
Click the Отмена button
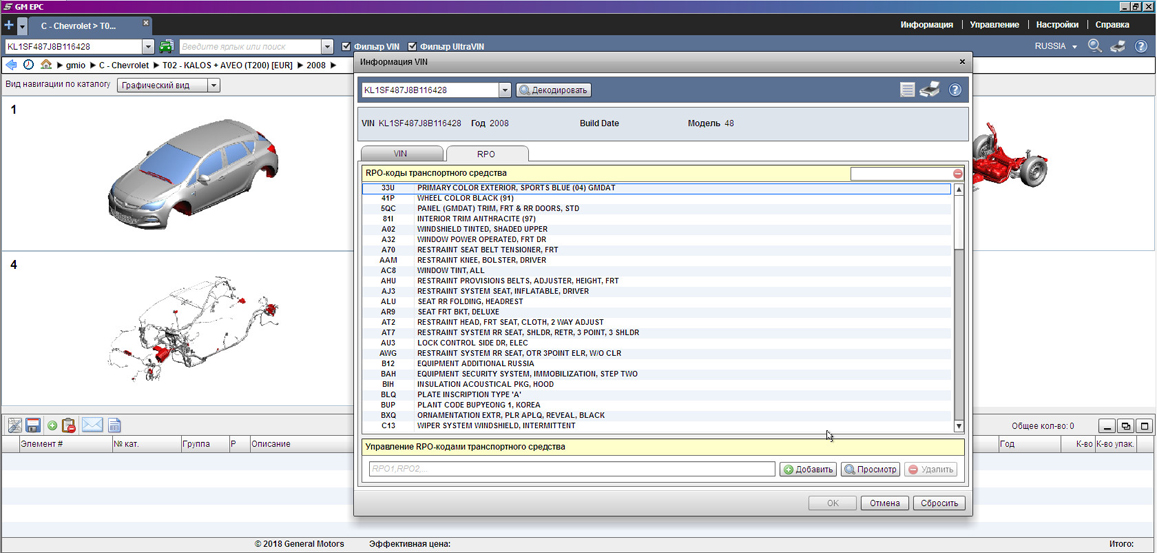click(884, 503)
